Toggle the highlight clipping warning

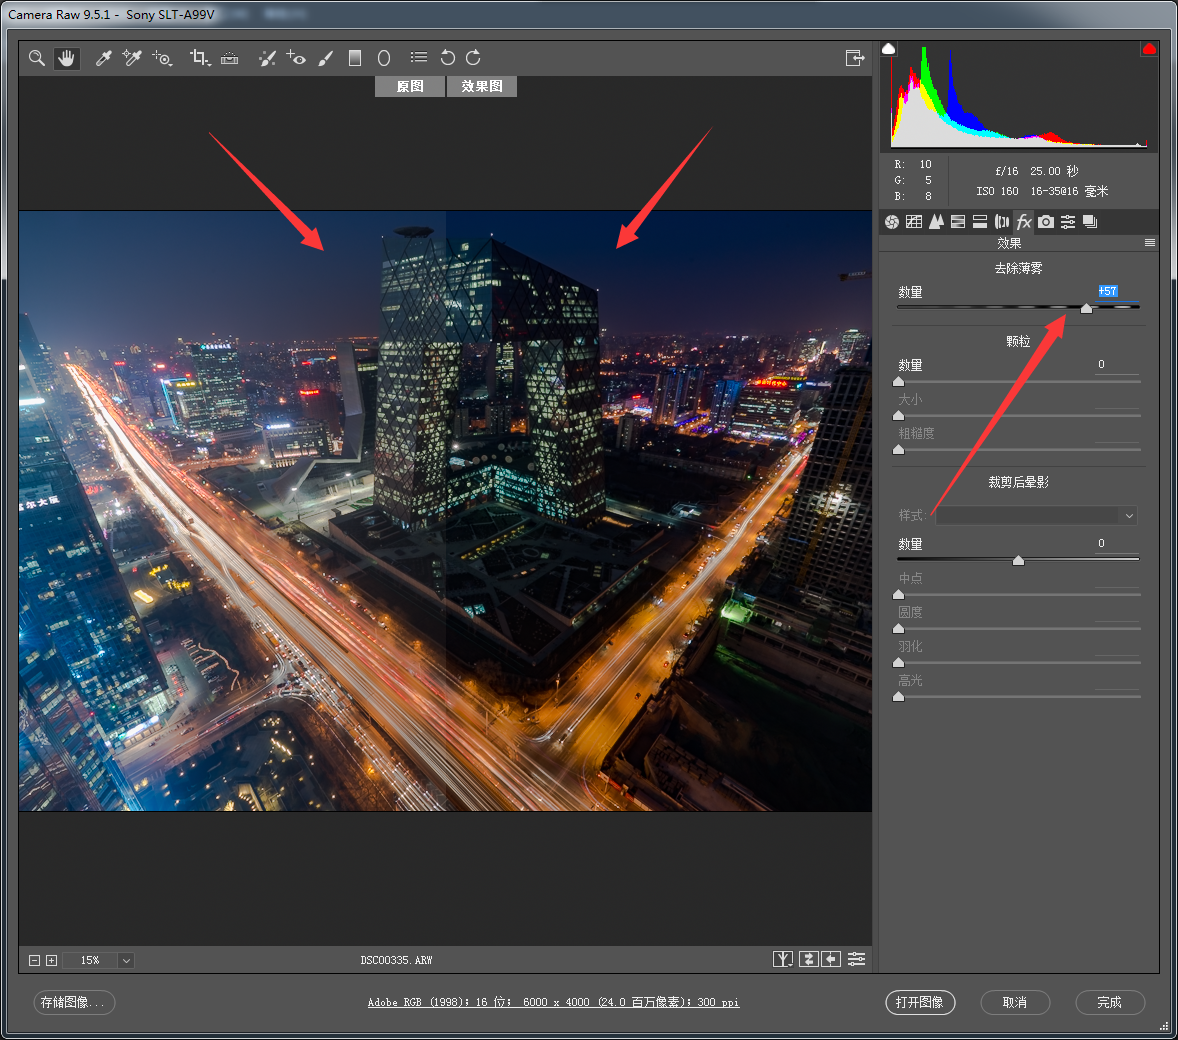(x=1149, y=49)
